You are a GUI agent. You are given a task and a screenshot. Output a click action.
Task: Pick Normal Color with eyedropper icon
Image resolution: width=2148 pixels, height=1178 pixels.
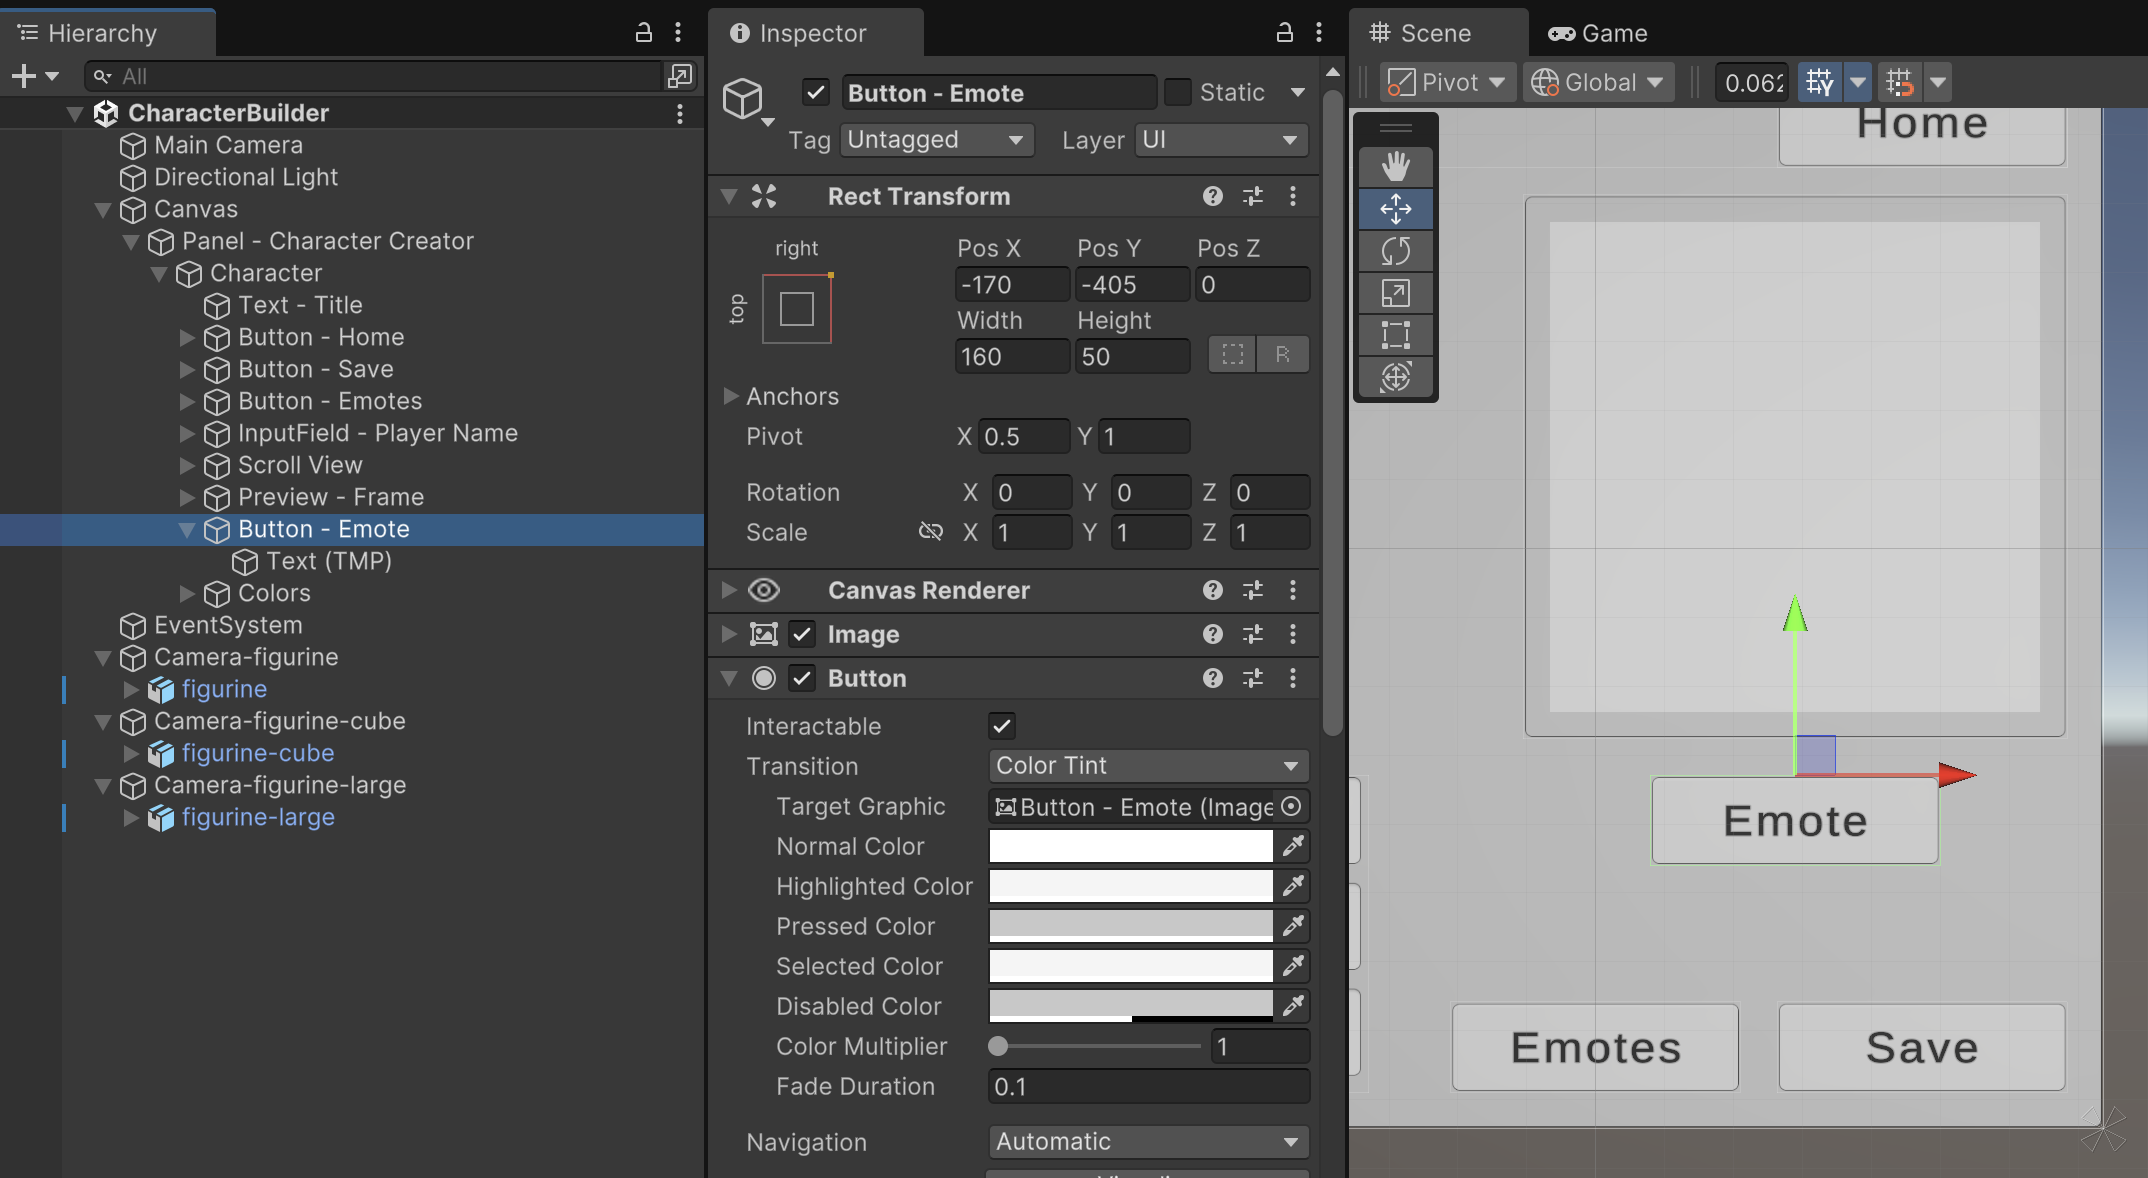coord(1293,846)
